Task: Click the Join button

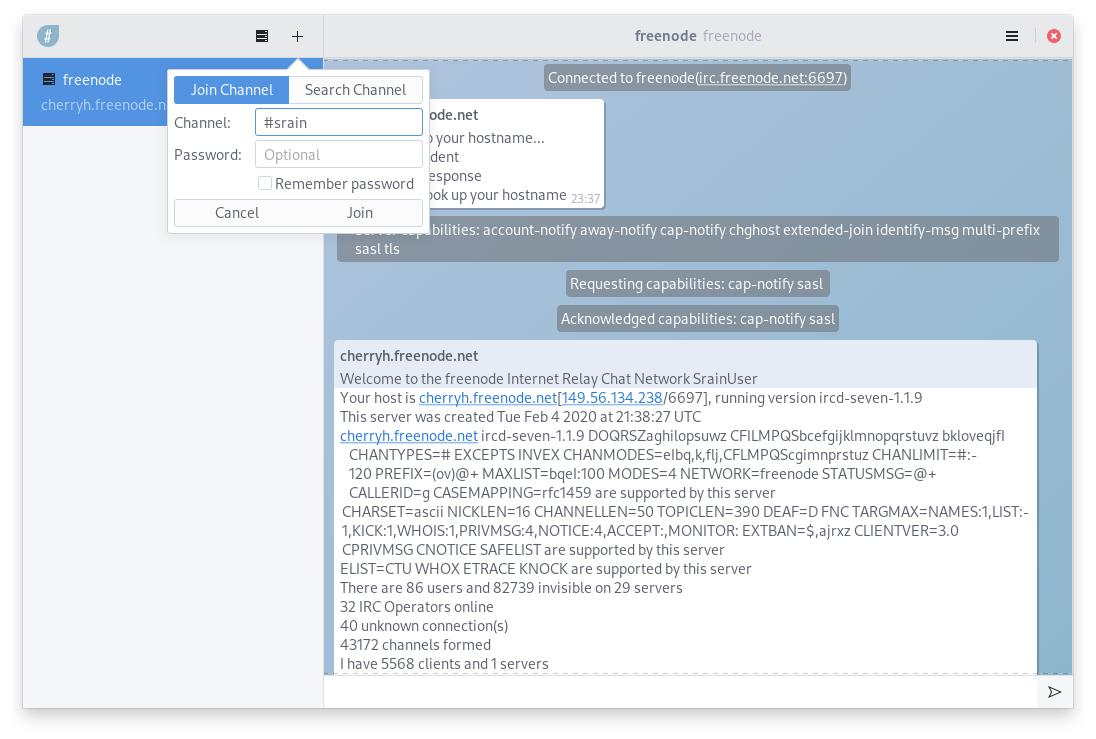Action: (360, 213)
